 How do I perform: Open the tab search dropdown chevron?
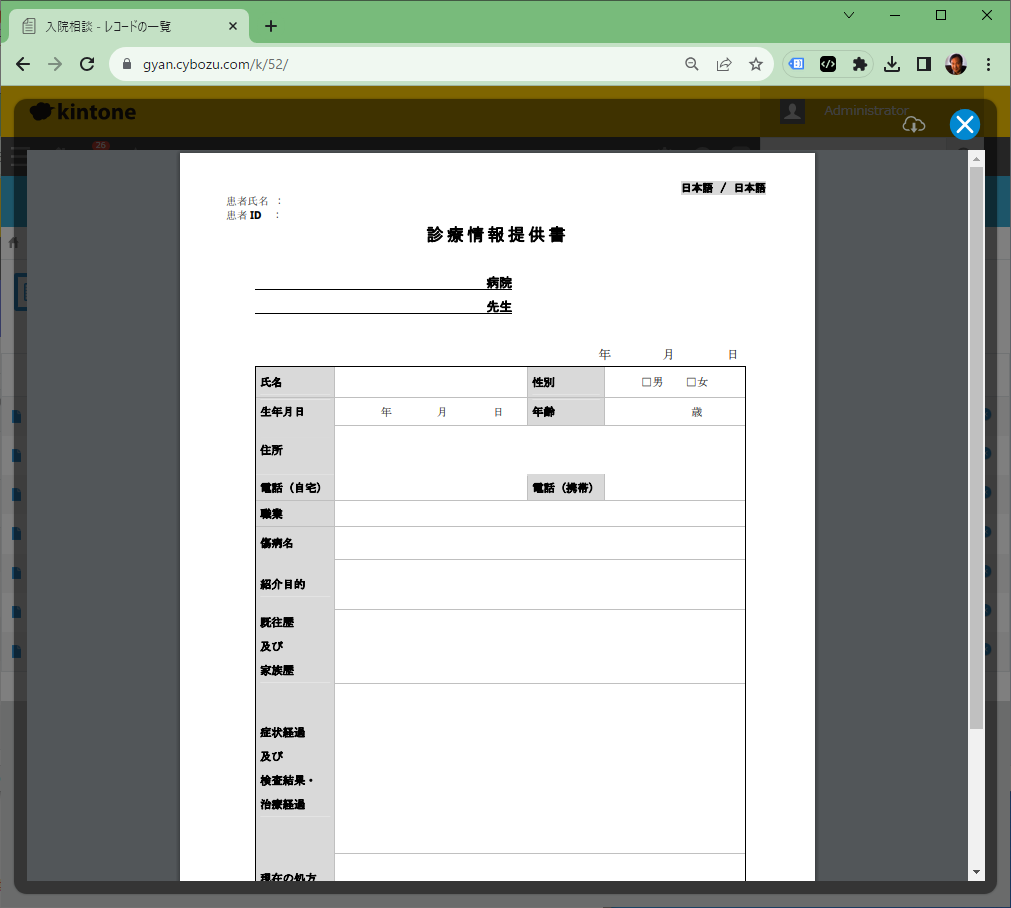pos(849,15)
